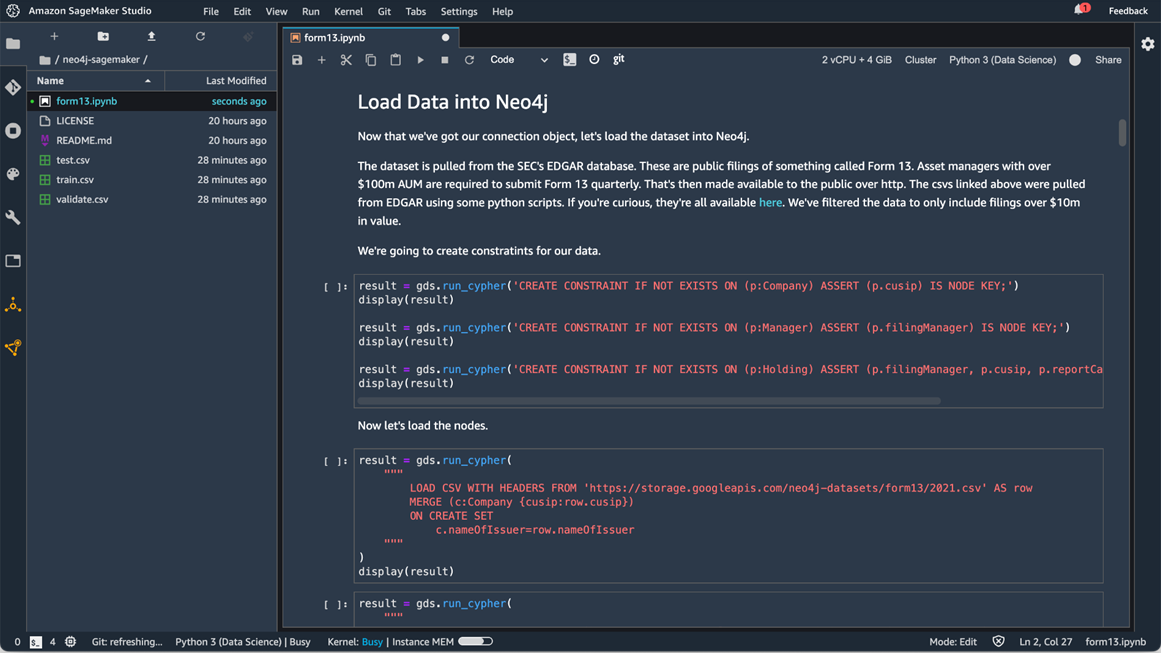This screenshot has height=653, width=1161.
Task: Open train.csv in the file browser
Action: (x=75, y=180)
